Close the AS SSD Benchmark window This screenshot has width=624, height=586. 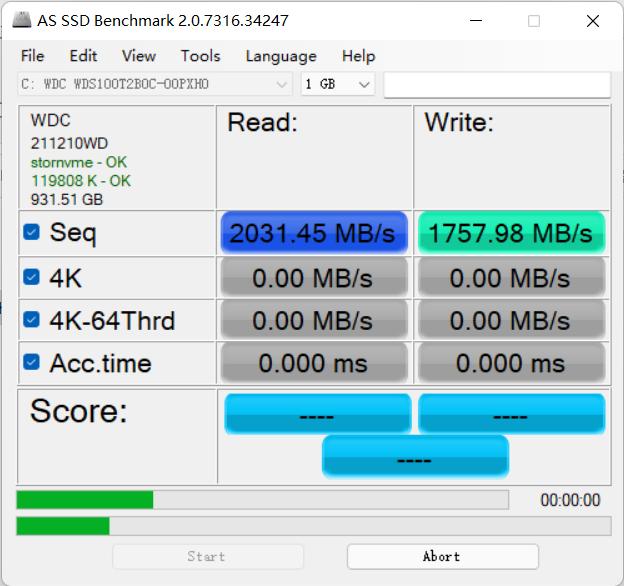tap(593, 21)
